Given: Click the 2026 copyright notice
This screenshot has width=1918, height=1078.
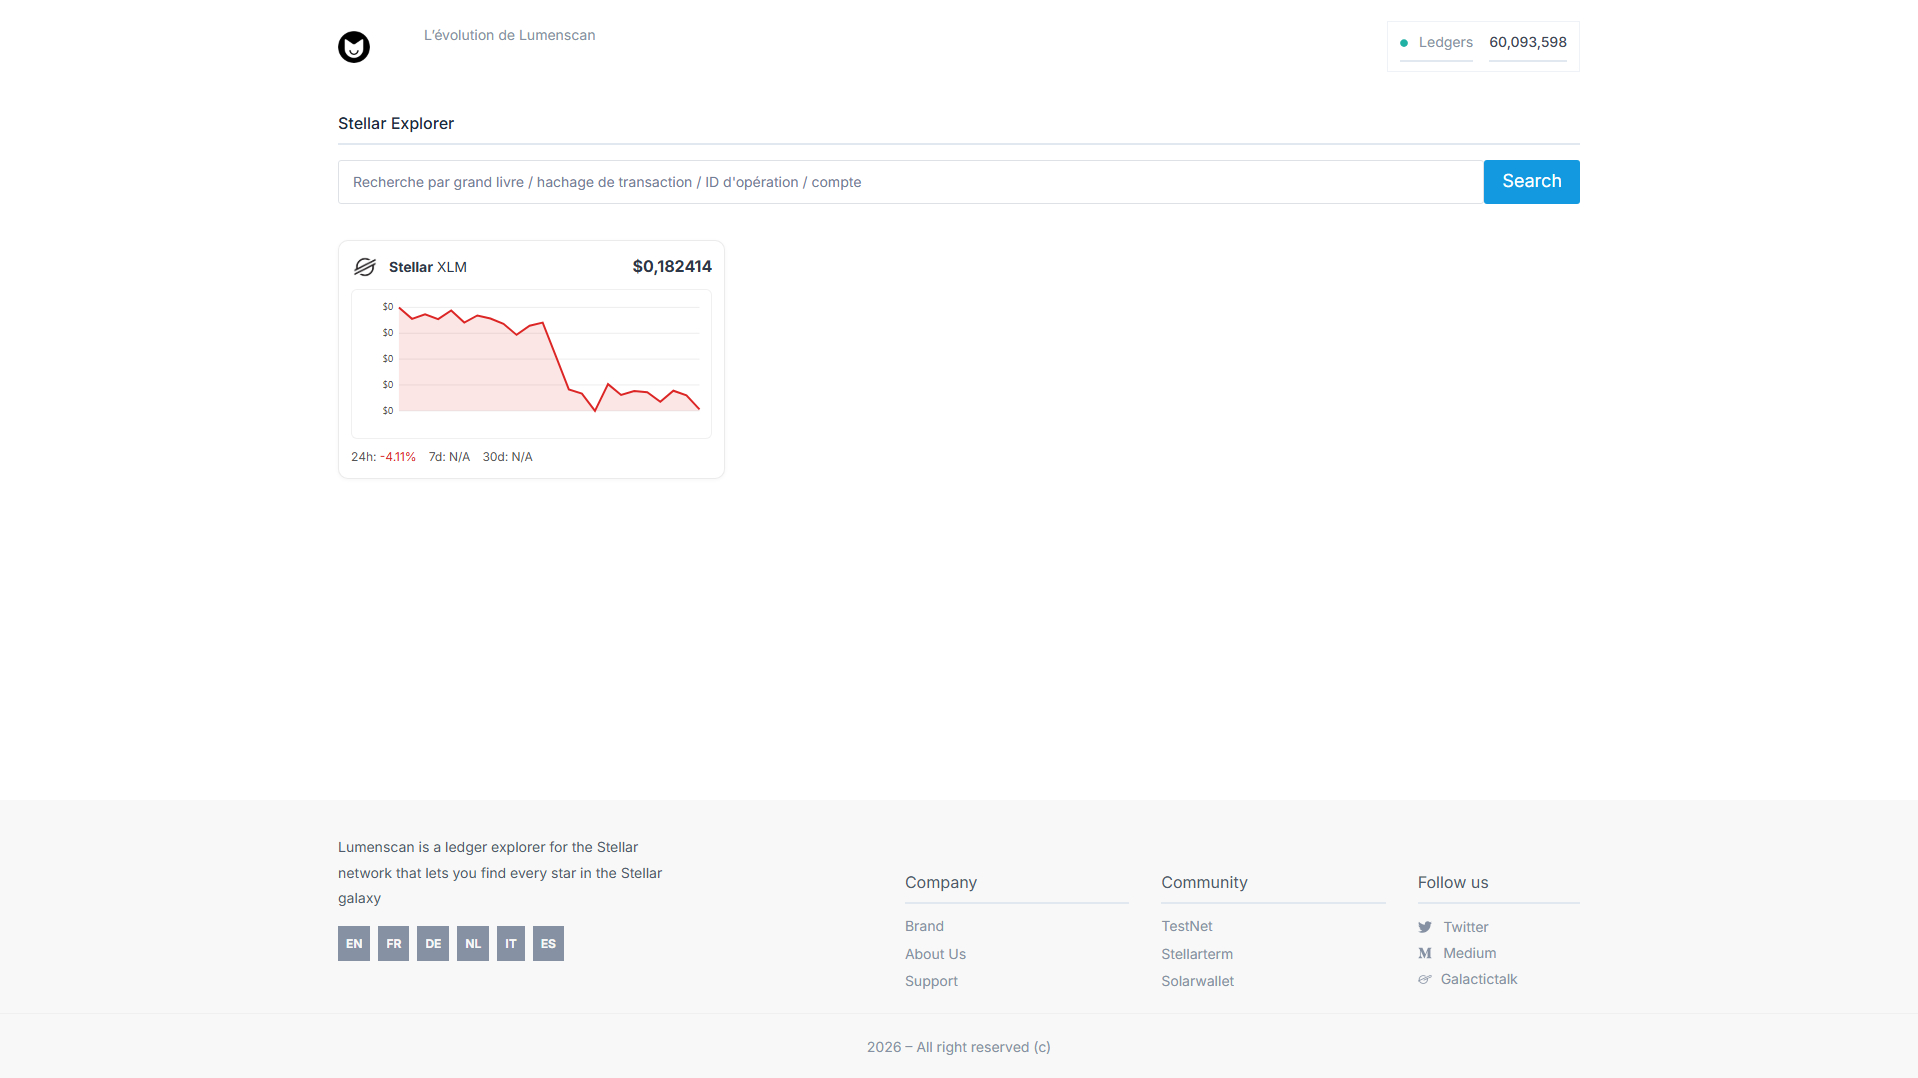Looking at the screenshot, I should click(959, 1047).
